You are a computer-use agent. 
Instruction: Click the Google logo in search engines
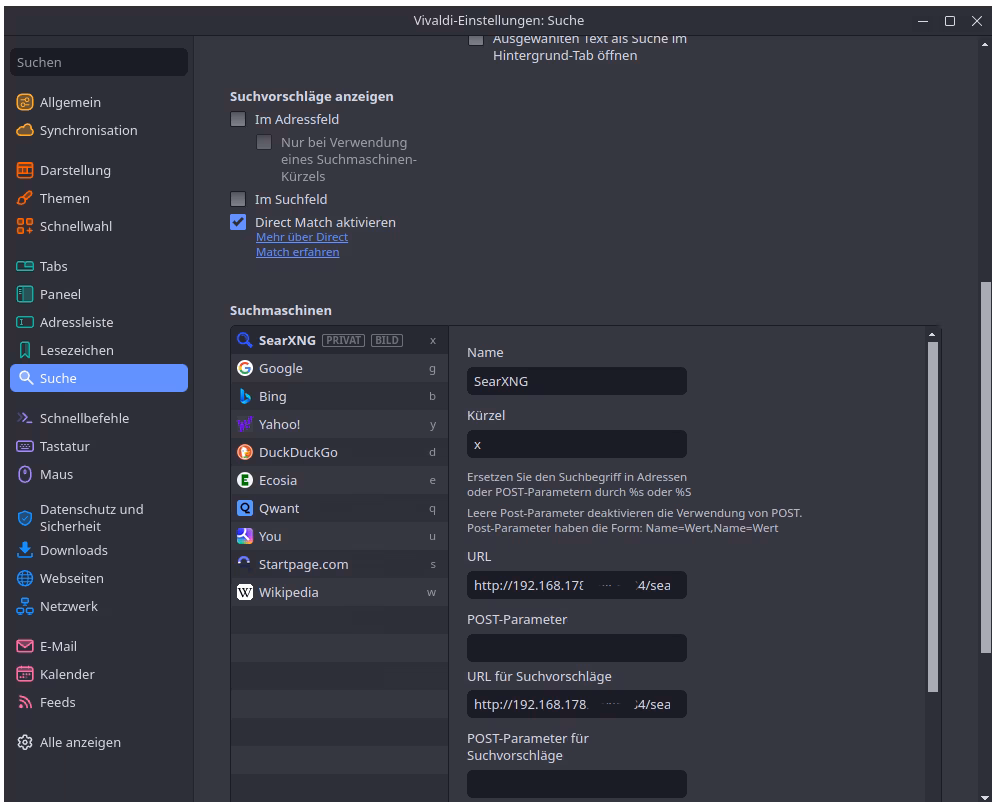pyautogui.click(x=244, y=368)
